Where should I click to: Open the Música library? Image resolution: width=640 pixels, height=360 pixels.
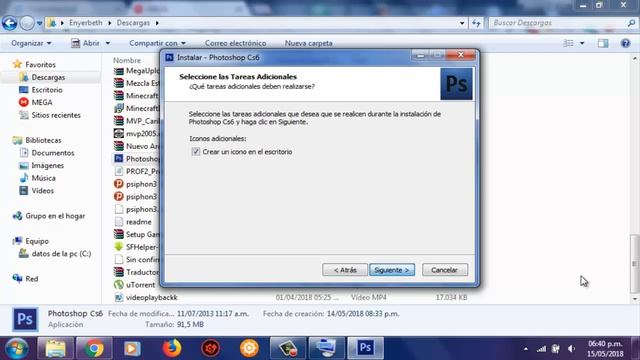tap(43, 178)
